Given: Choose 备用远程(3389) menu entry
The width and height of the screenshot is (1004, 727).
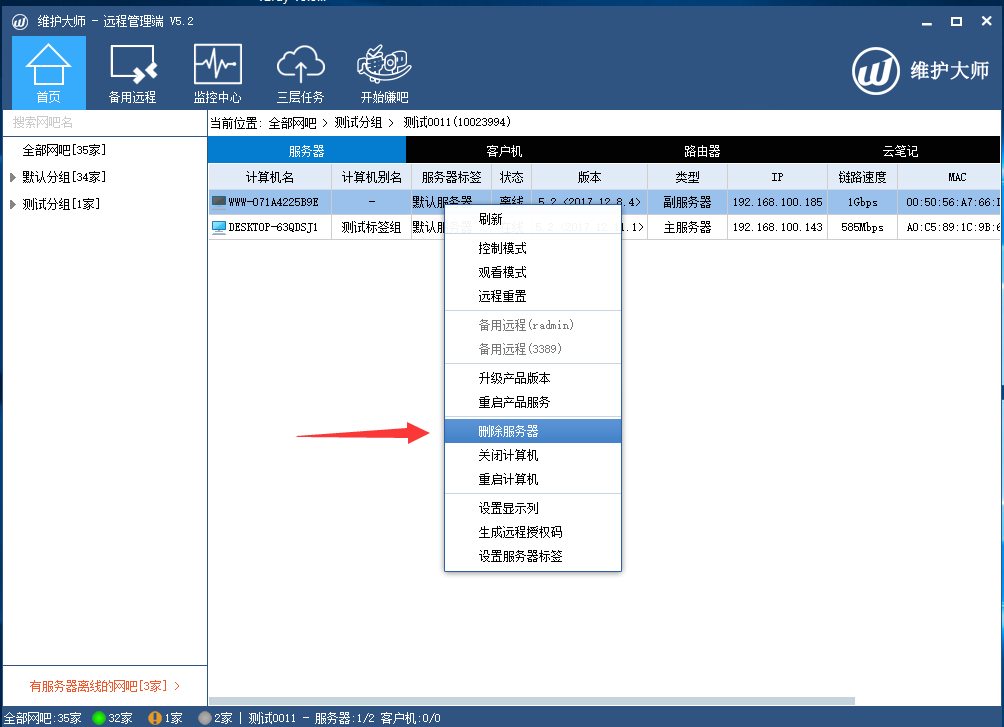Looking at the screenshot, I should pyautogui.click(x=533, y=349).
